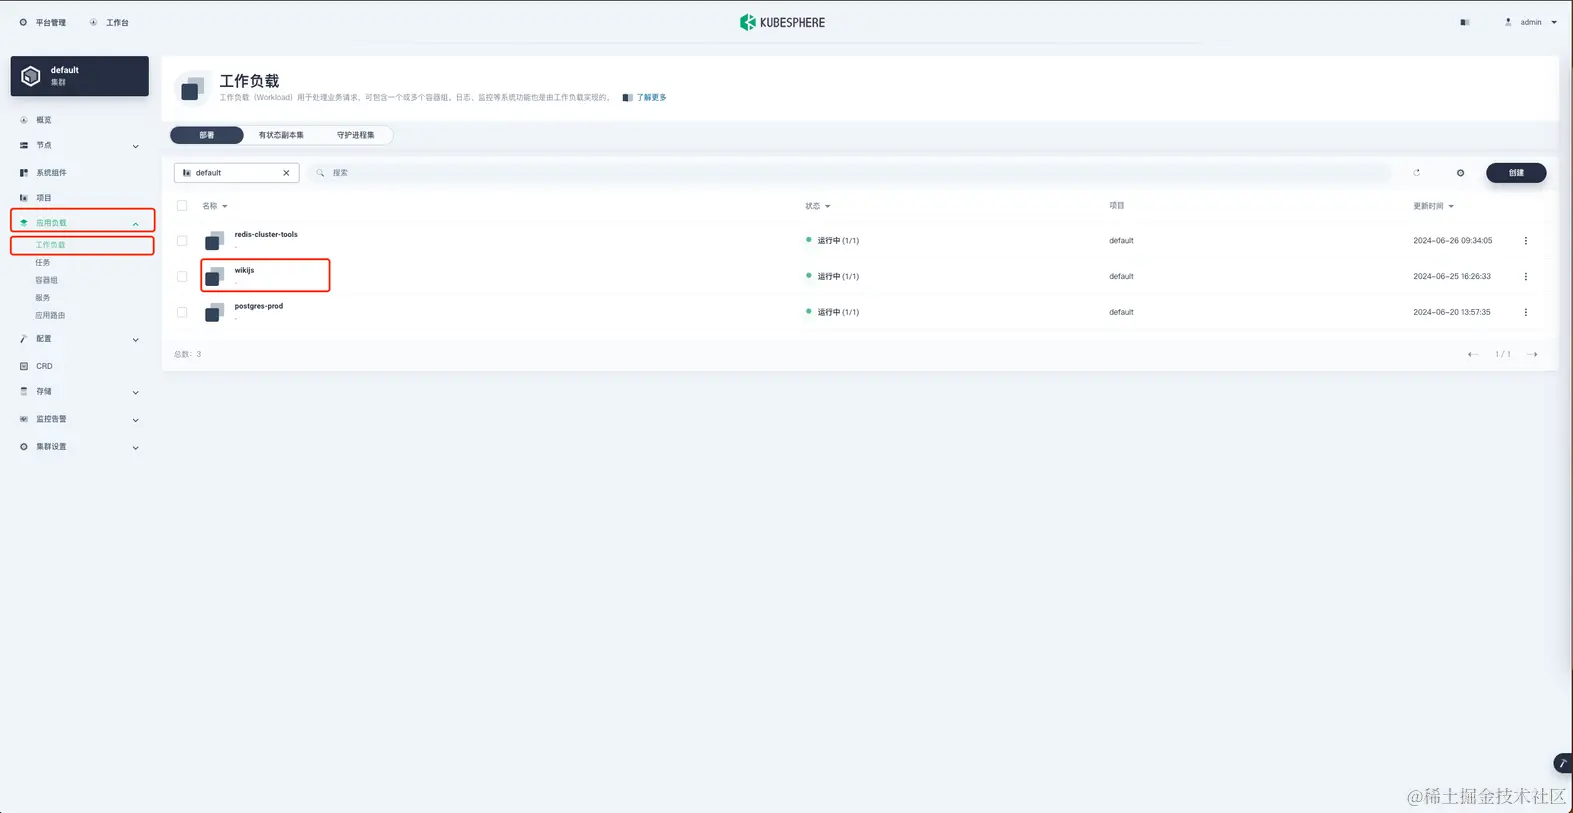Click the refresh icon above the table
This screenshot has height=813, width=1573.
(1416, 173)
